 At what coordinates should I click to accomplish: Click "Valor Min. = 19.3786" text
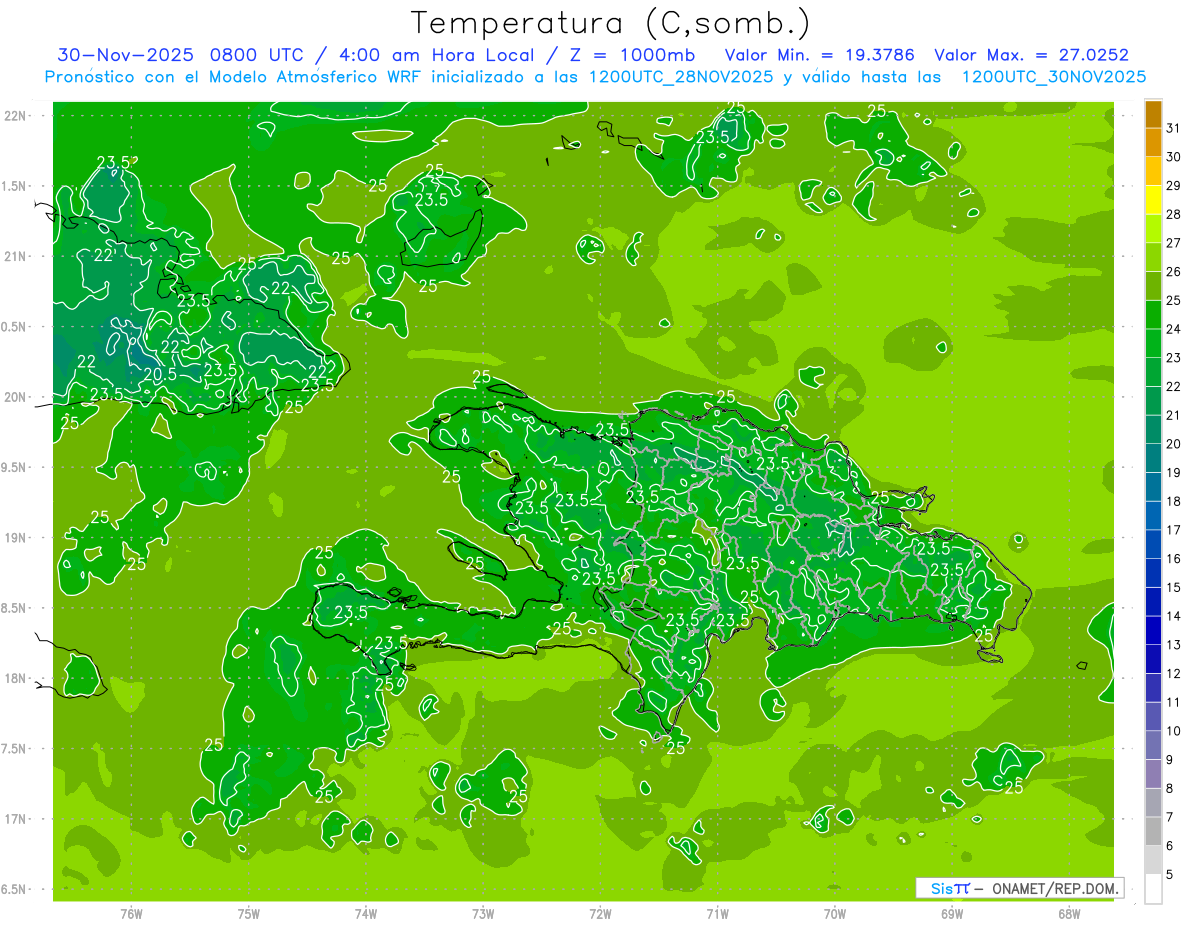click(x=819, y=55)
